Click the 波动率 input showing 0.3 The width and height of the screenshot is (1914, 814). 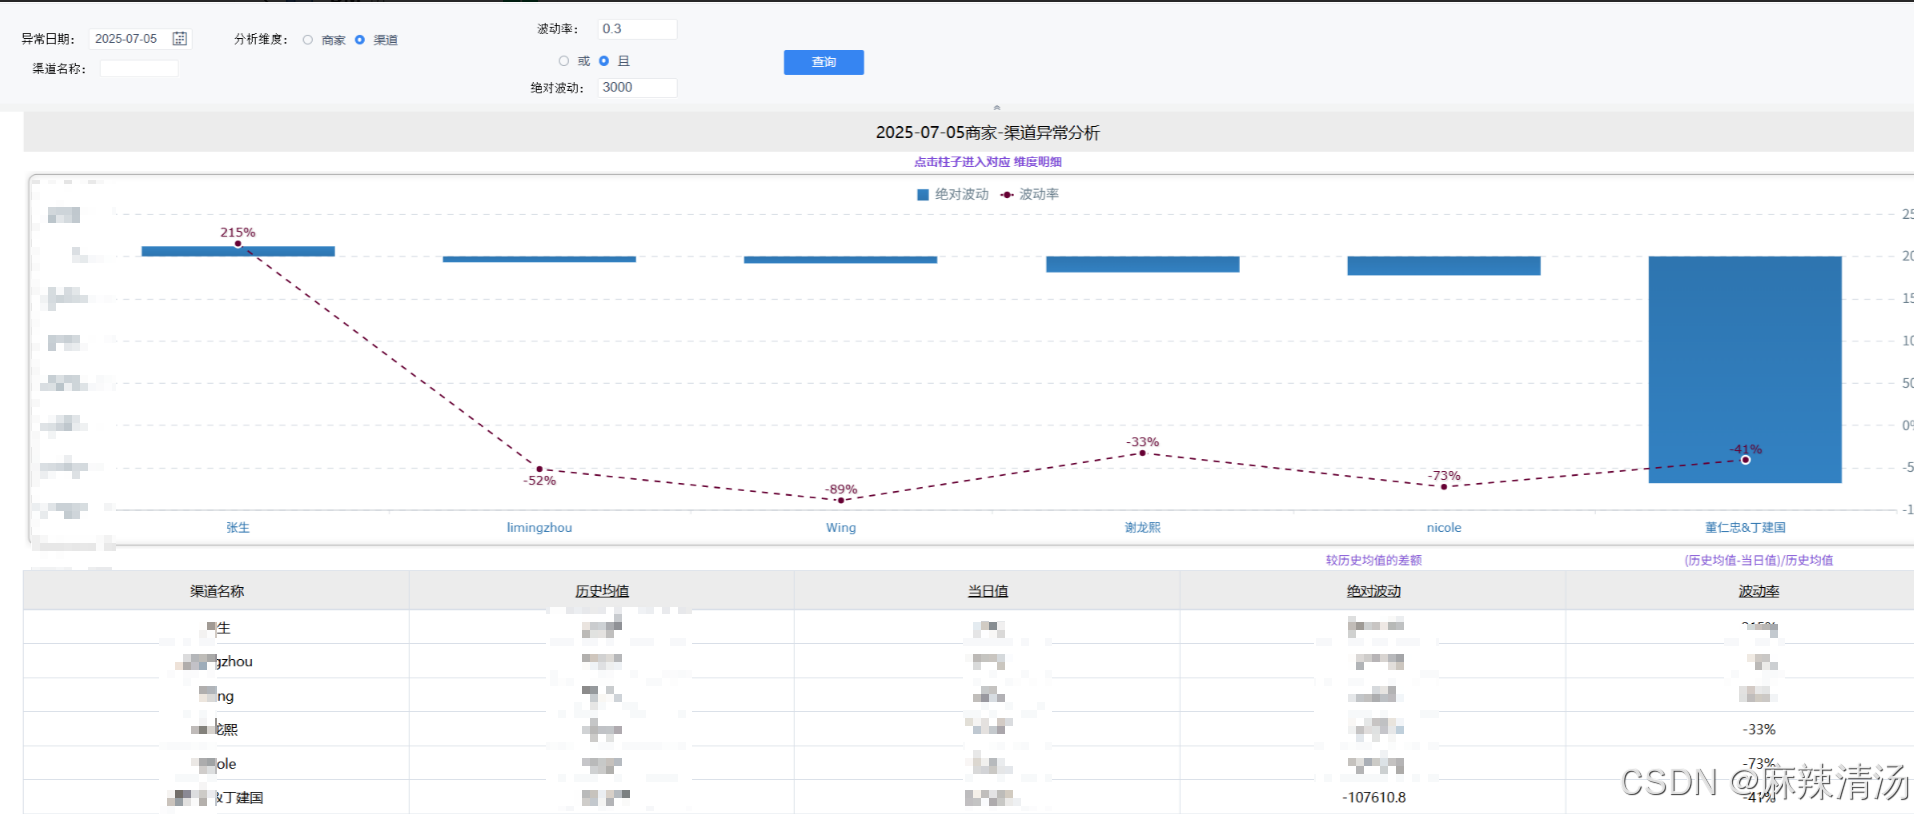637,29
